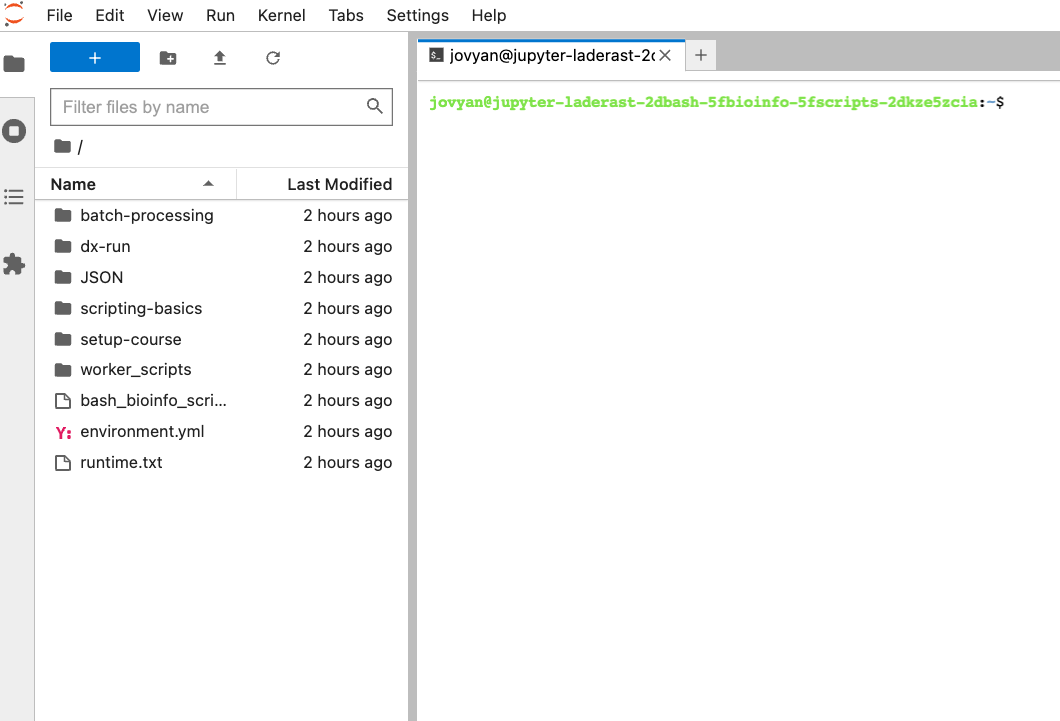The height and width of the screenshot is (721, 1060).
Task: Open the Extension Manager puzzle icon
Action: tap(14, 264)
